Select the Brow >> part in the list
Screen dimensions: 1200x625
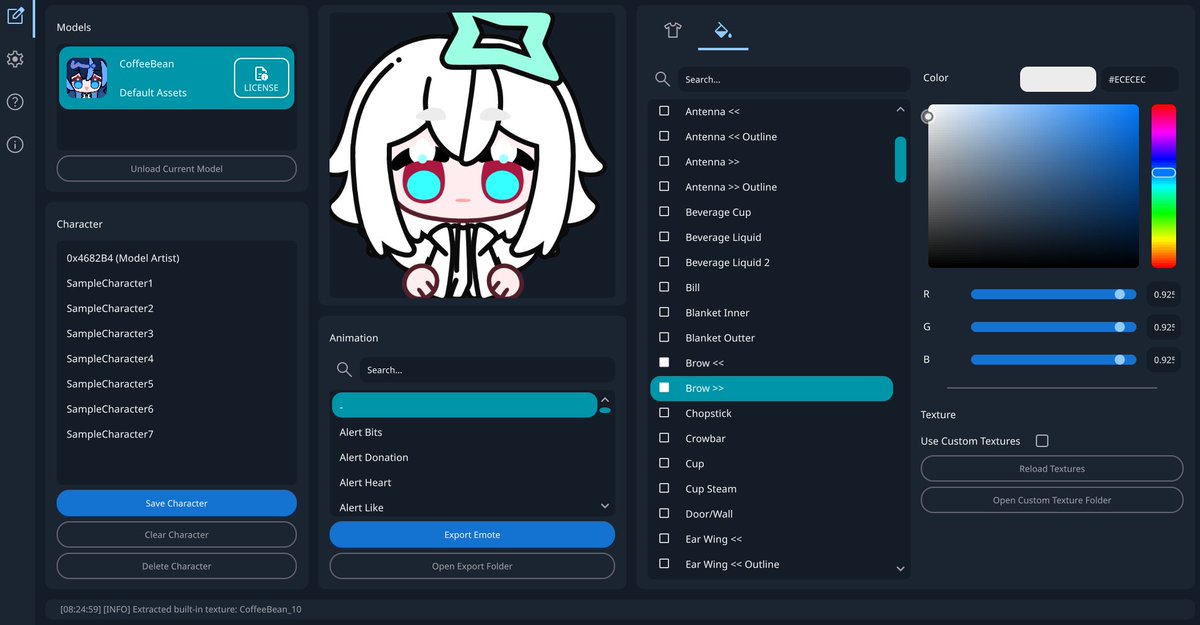point(772,387)
